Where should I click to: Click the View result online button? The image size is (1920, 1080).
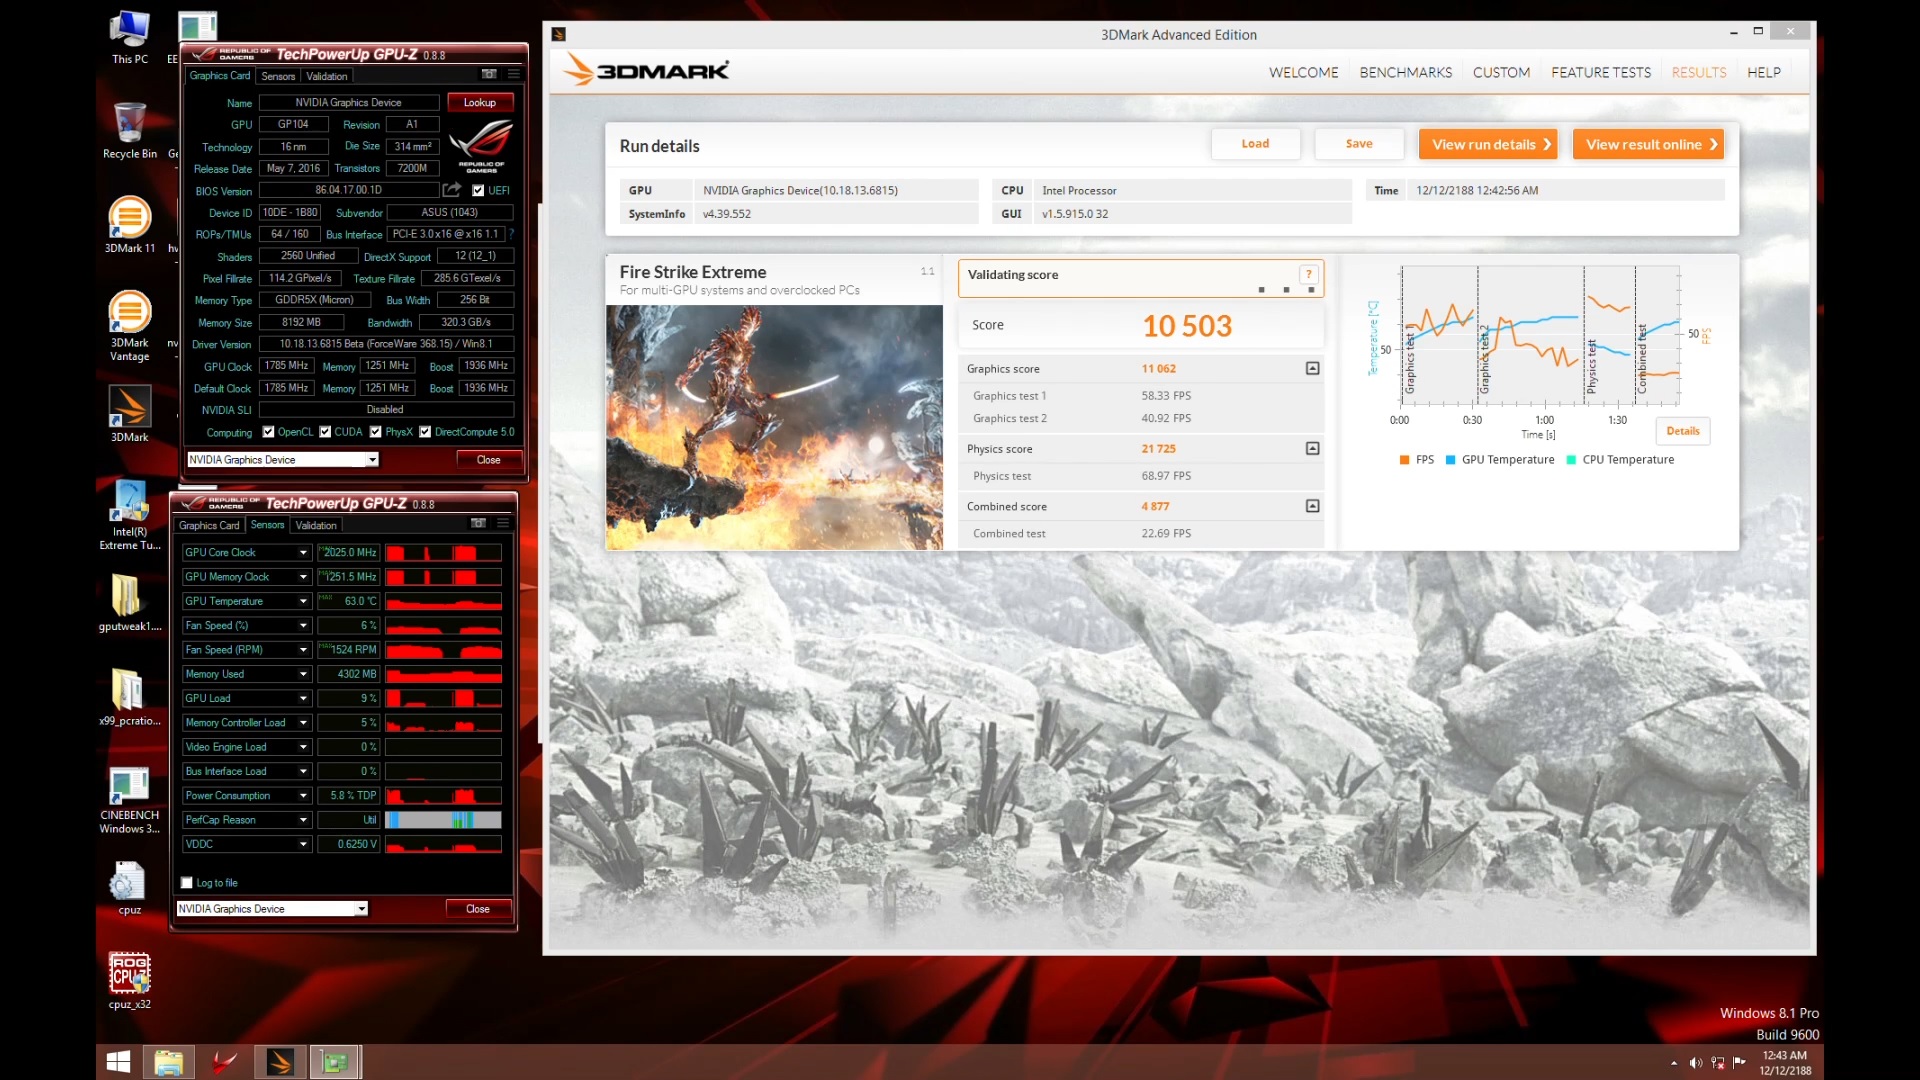click(1647, 144)
